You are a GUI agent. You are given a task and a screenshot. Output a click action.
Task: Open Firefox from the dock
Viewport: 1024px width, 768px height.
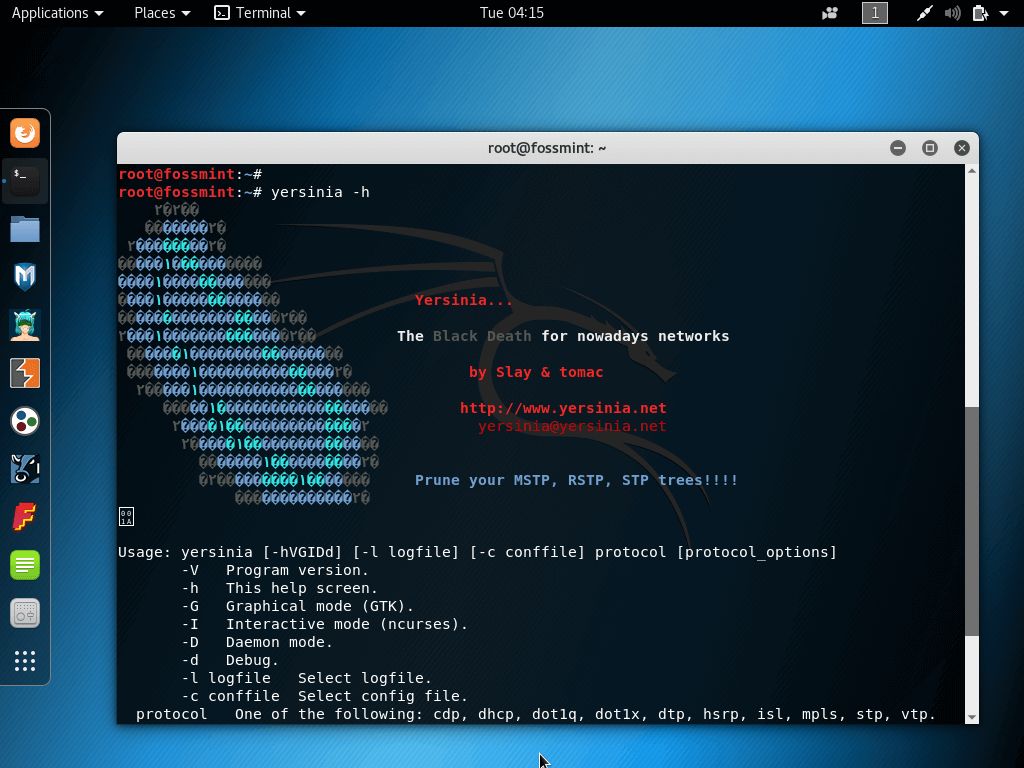(x=25, y=133)
